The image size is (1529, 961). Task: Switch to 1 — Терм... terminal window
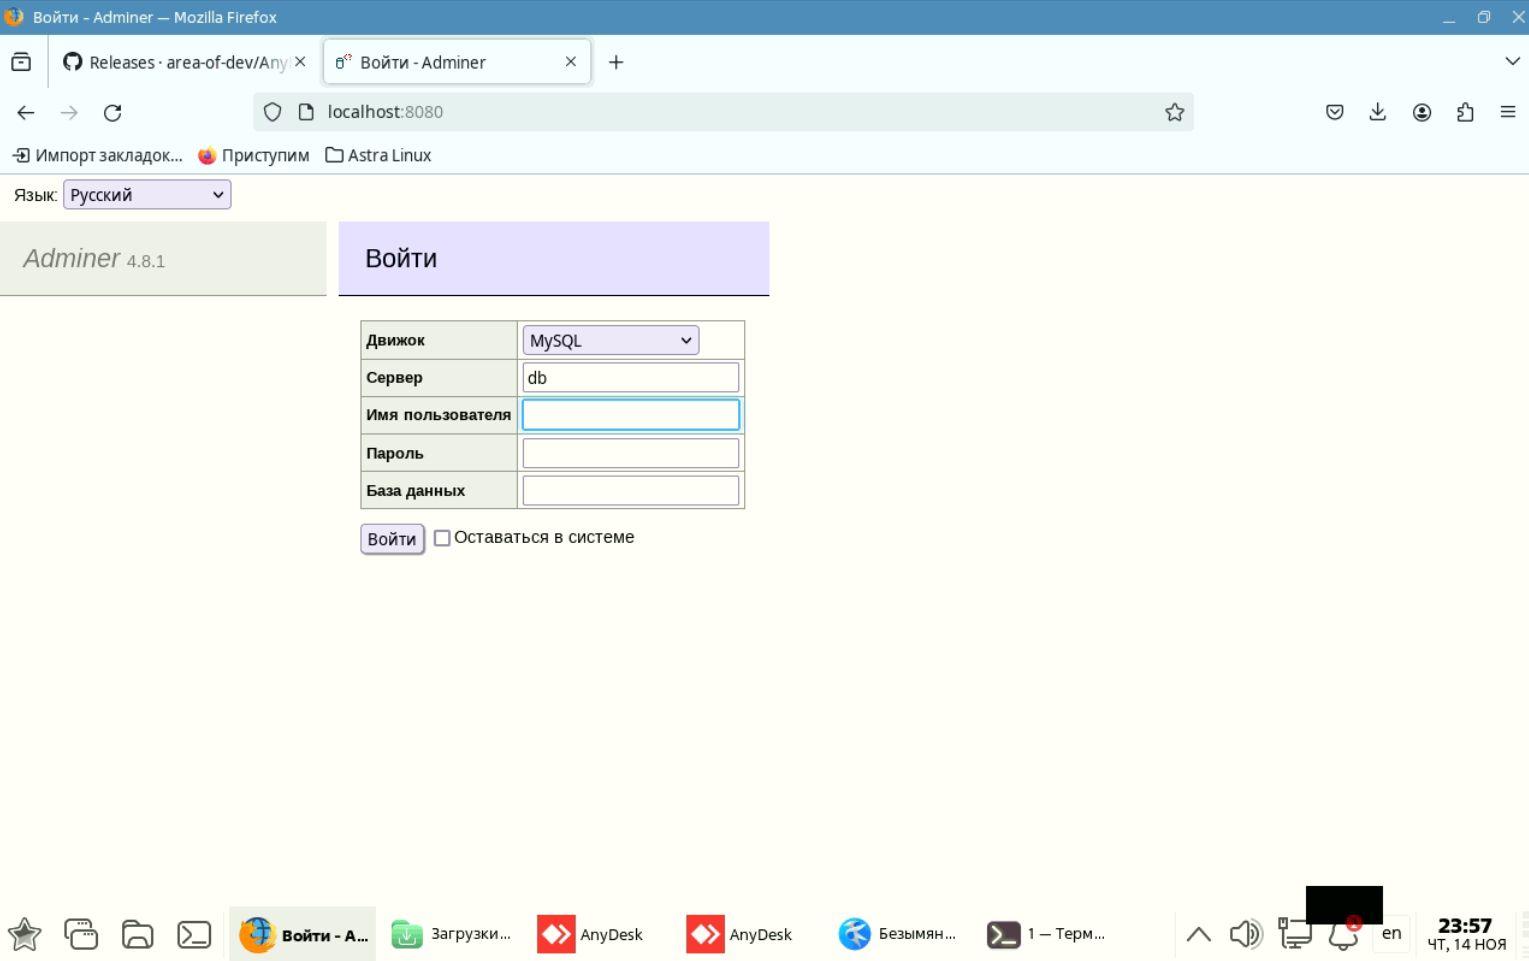click(1047, 934)
